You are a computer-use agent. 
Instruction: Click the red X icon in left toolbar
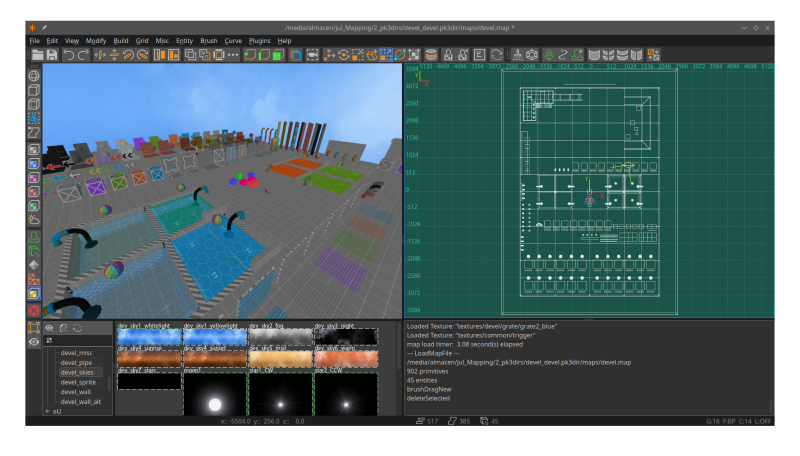tap(33, 310)
